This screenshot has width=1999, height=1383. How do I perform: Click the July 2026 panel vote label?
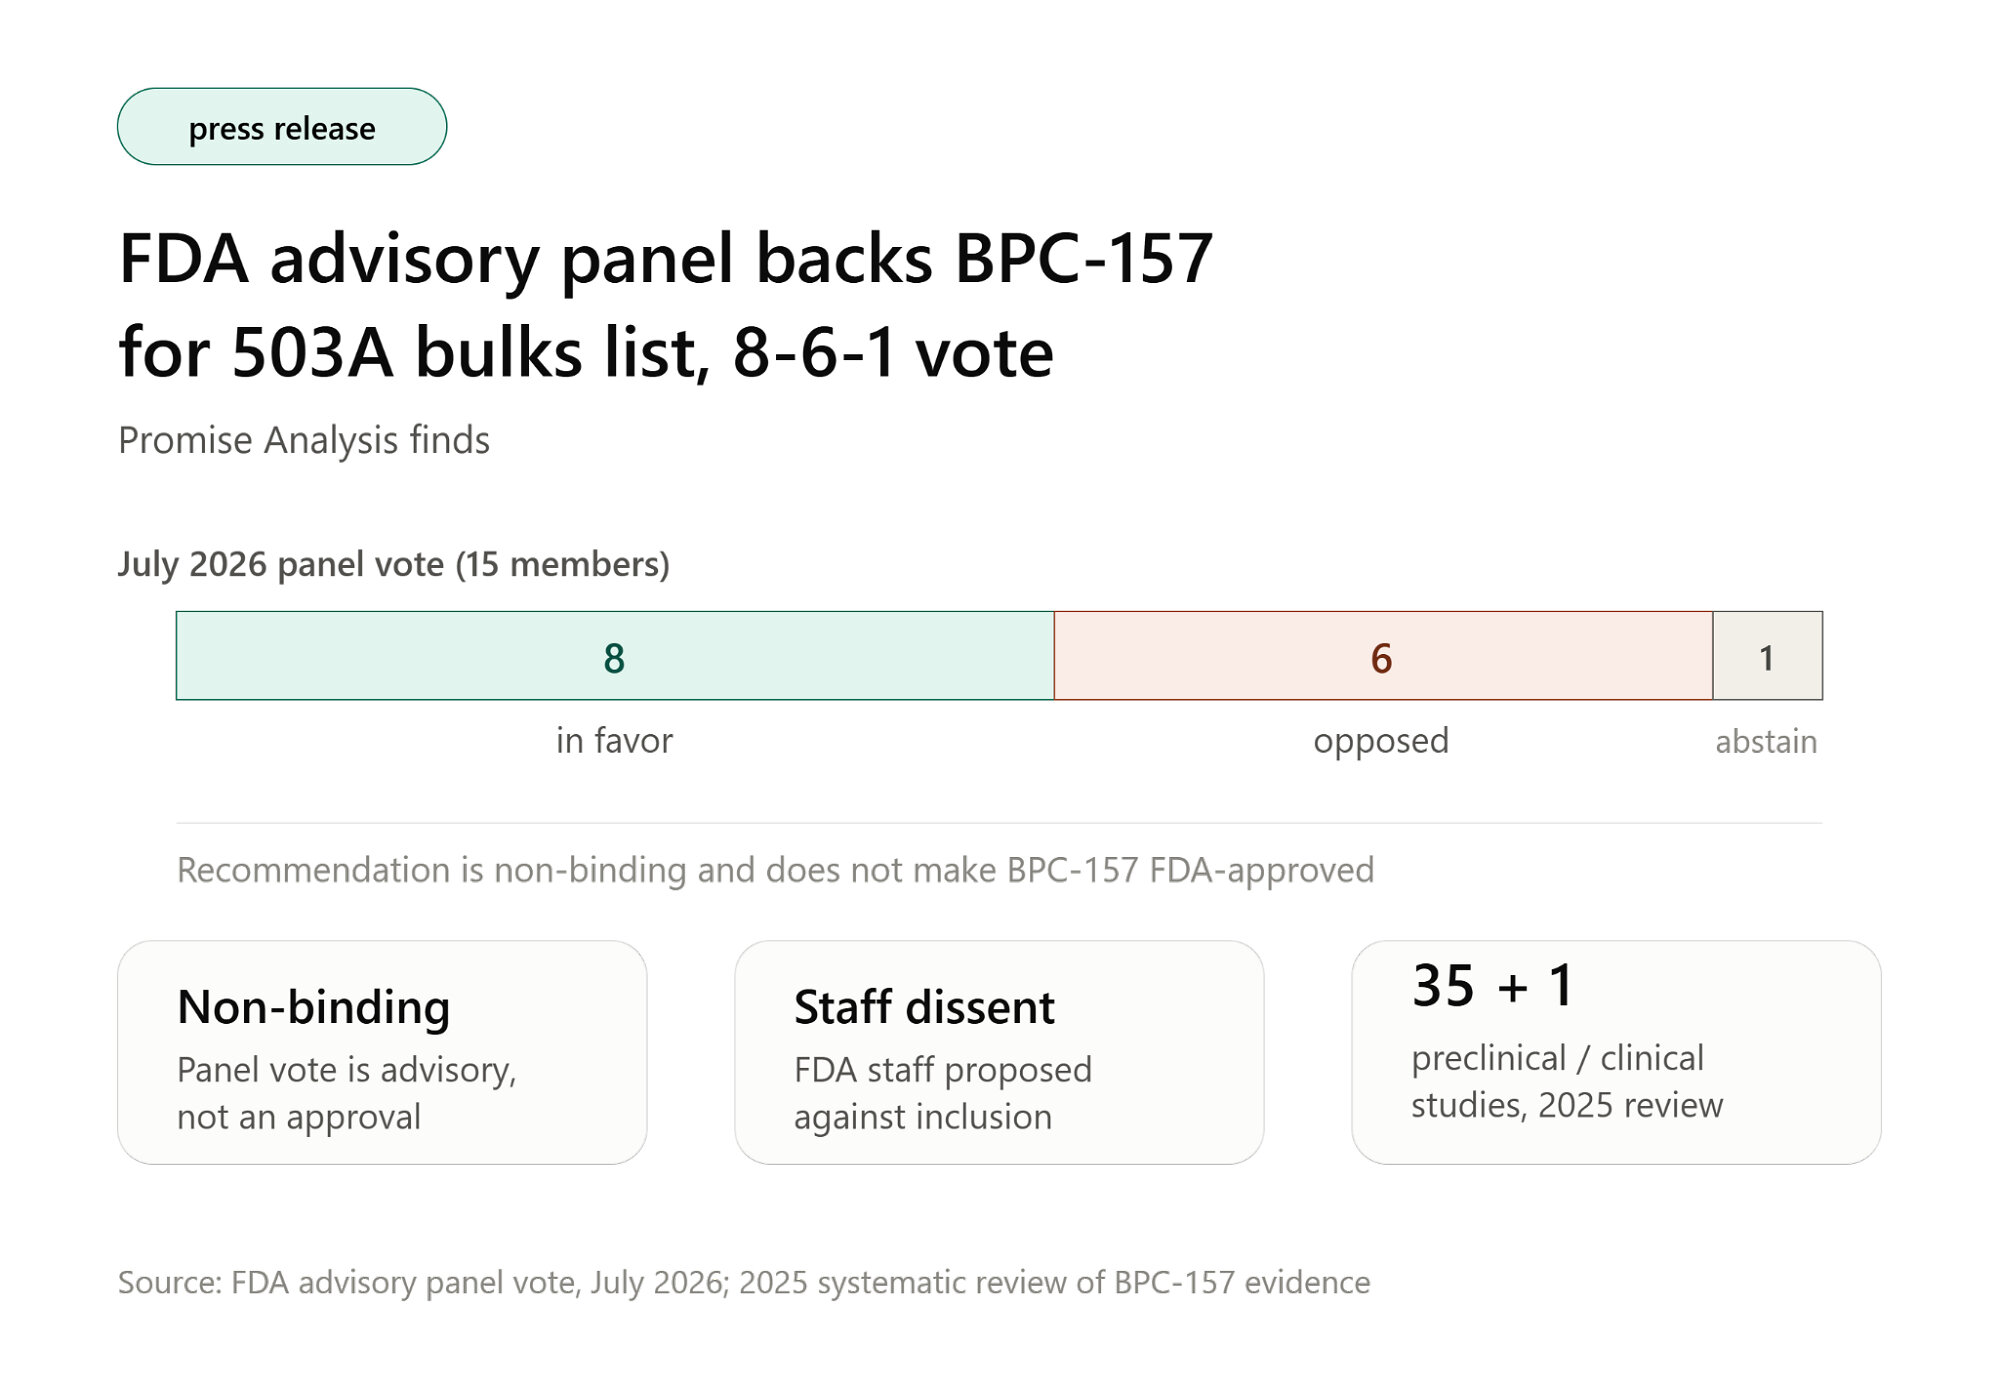(x=394, y=564)
